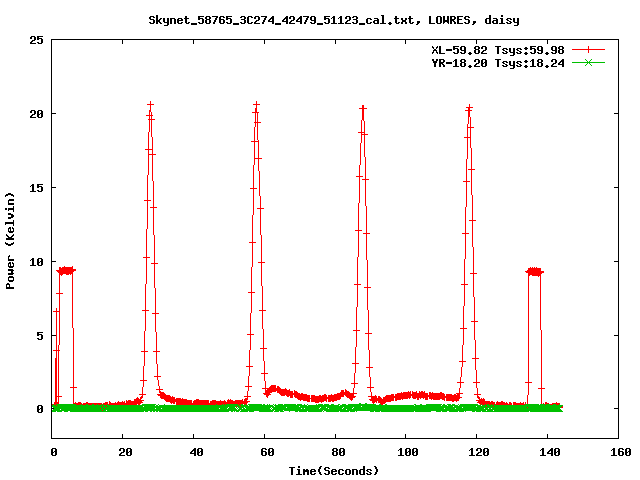The width and height of the screenshot is (640, 480).
Task: Click x-axis tick label 40
Action: [196, 452]
